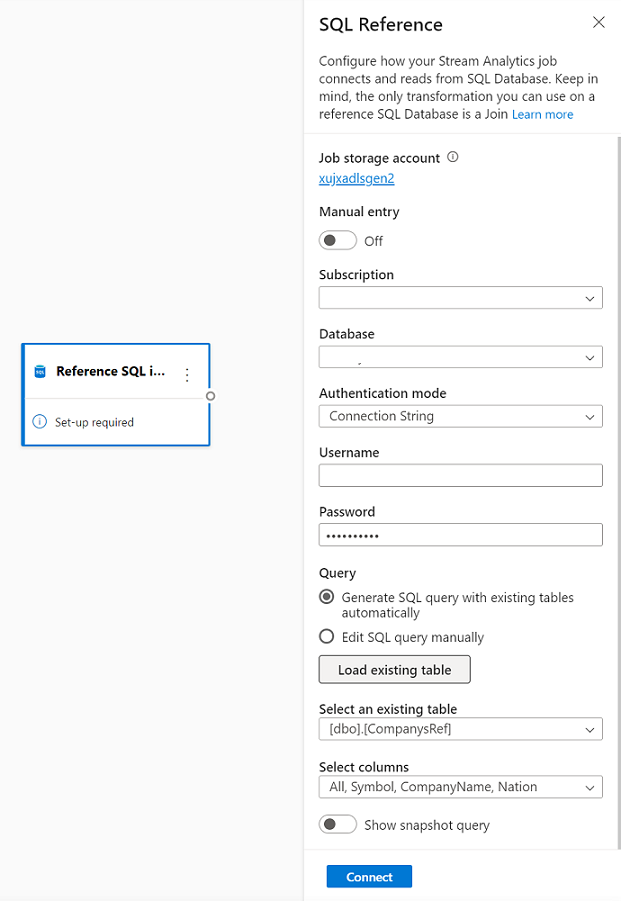The image size is (621, 901).
Task: Expand the Select an existing table dropdown
Action: (460, 729)
